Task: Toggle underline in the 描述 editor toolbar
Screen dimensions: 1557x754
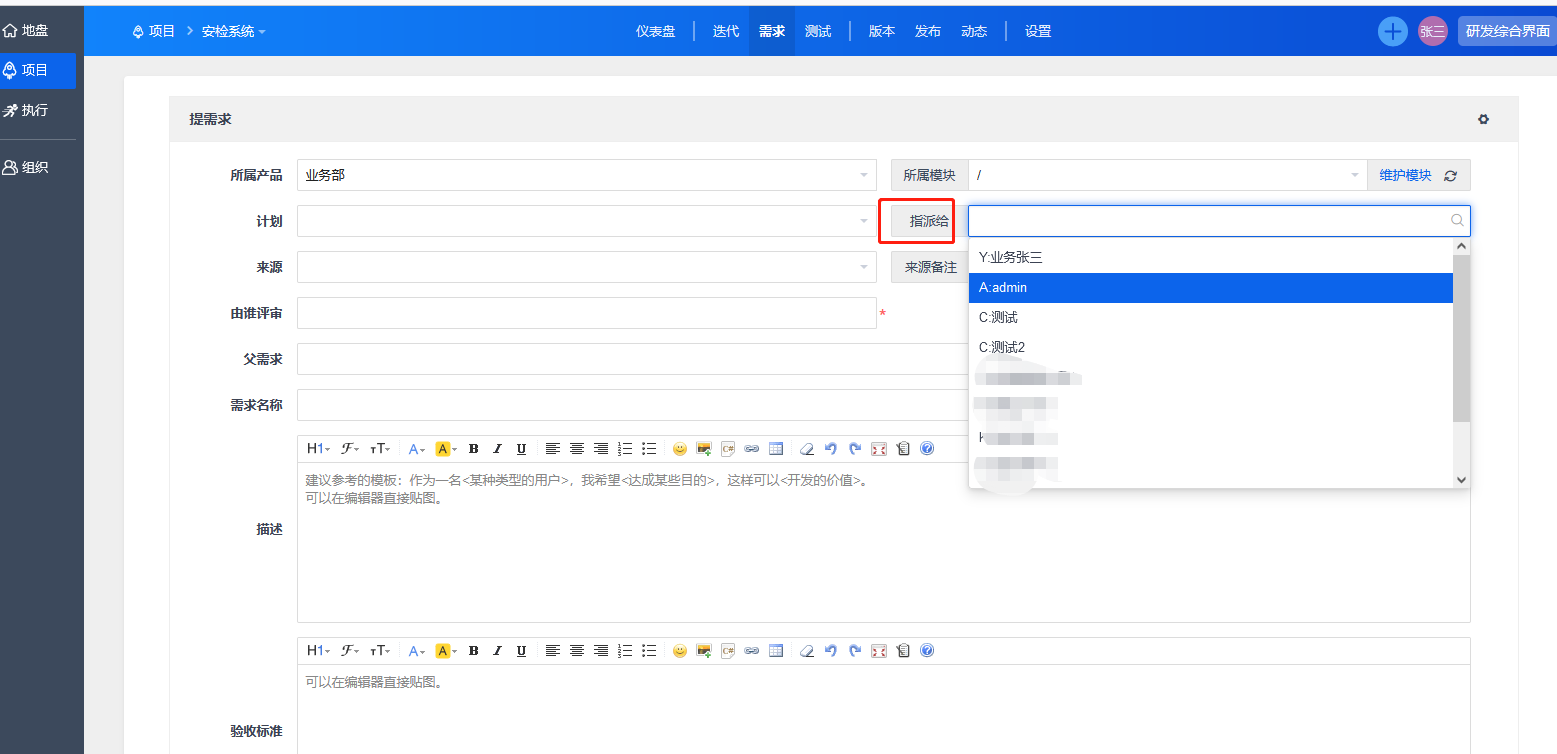Action: 521,449
